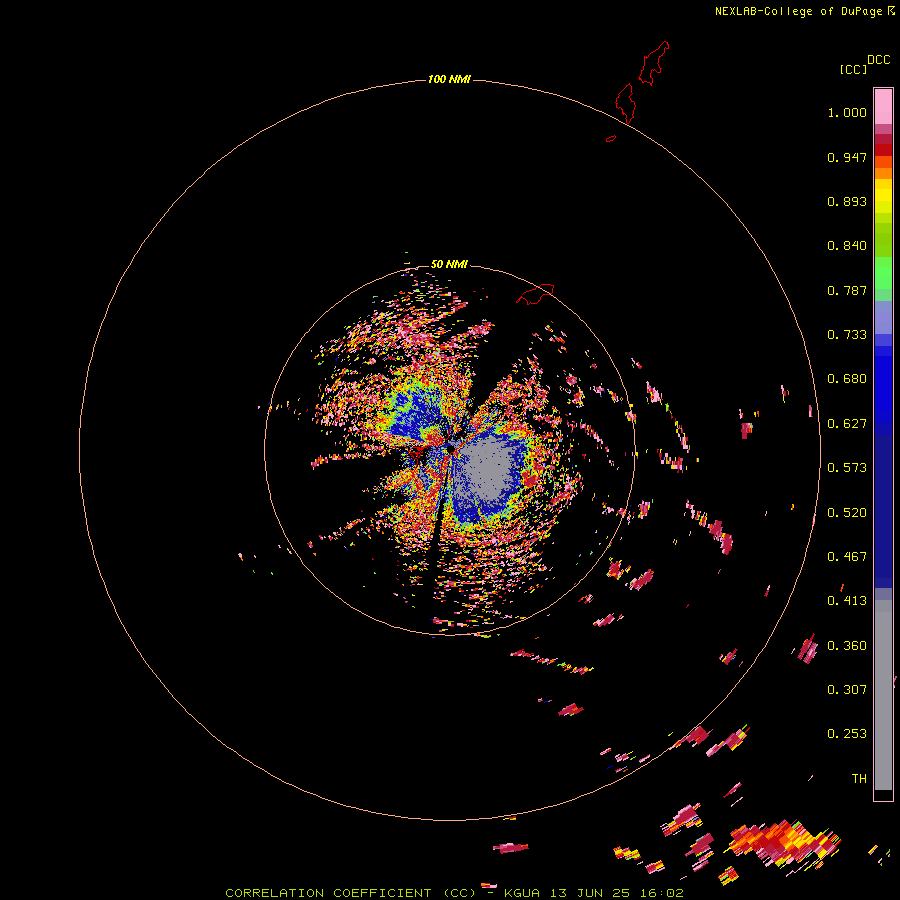Click the black radar site dot at center
Viewport: 900px width, 900px height.
click(x=450, y=448)
